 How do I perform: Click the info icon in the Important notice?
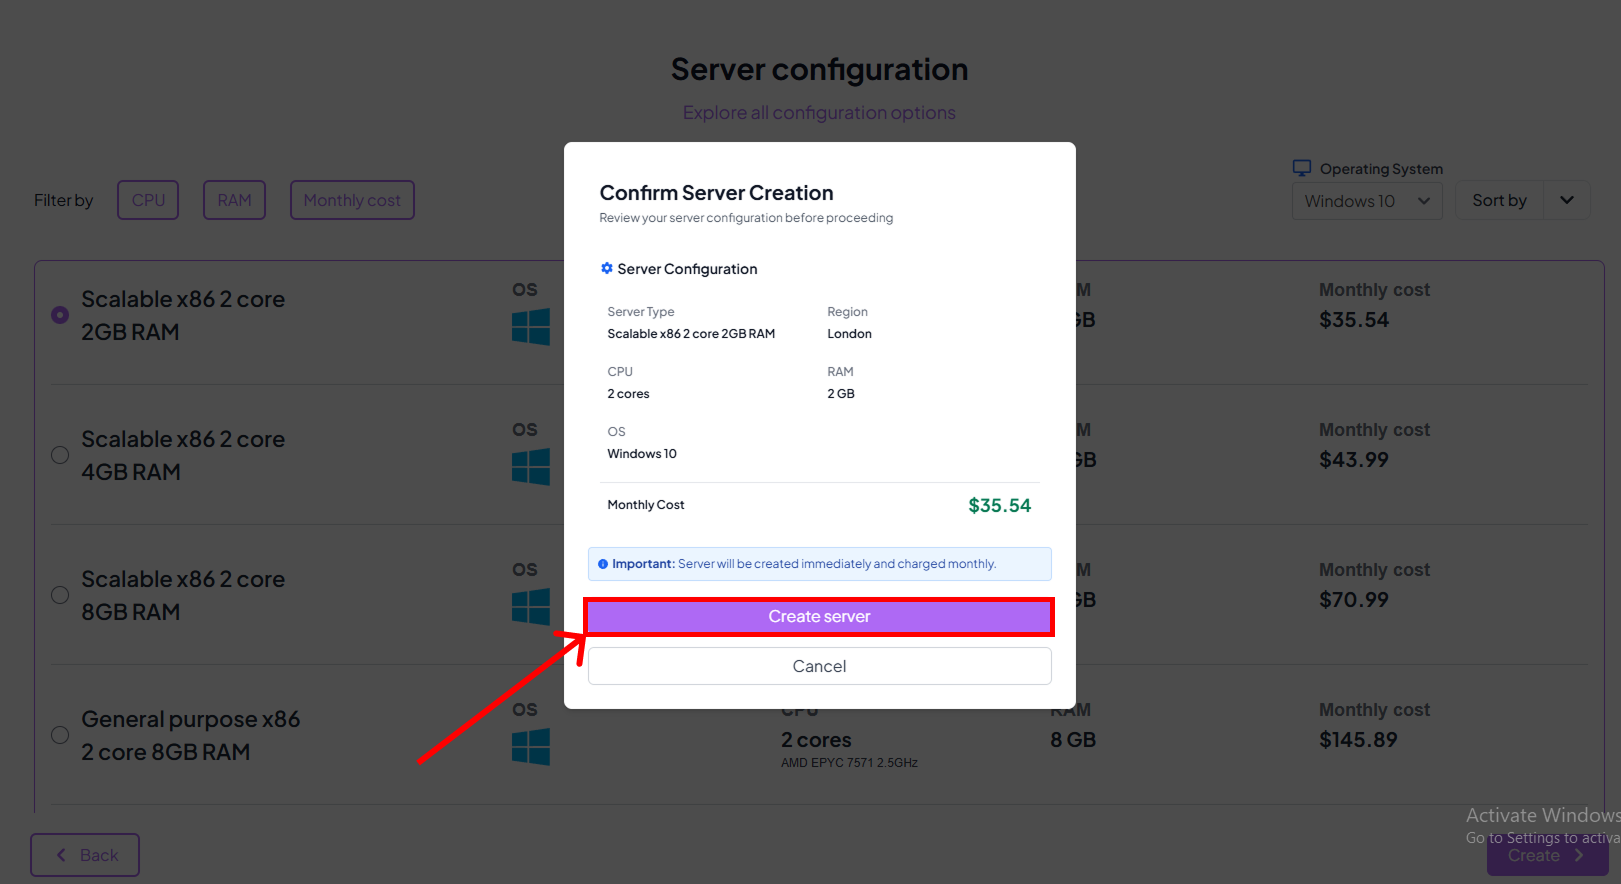pyautogui.click(x=603, y=563)
